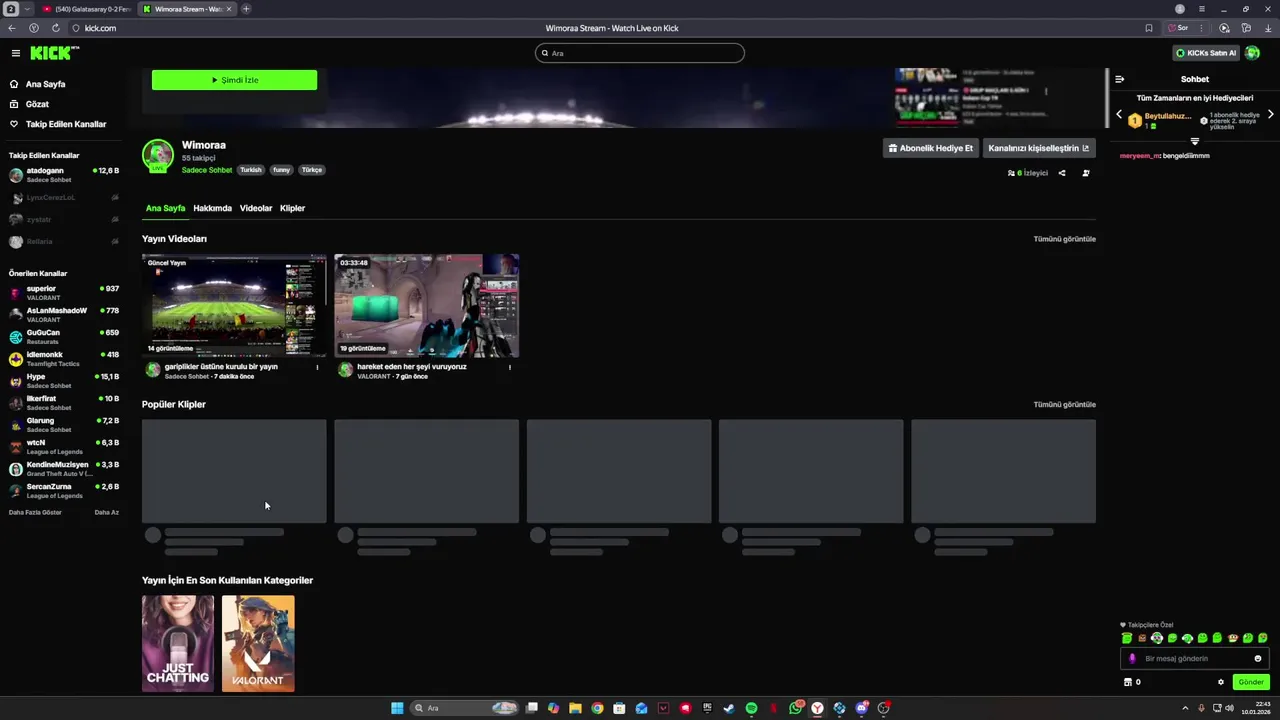Open WhatsApp from the taskbar

click(x=795, y=708)
